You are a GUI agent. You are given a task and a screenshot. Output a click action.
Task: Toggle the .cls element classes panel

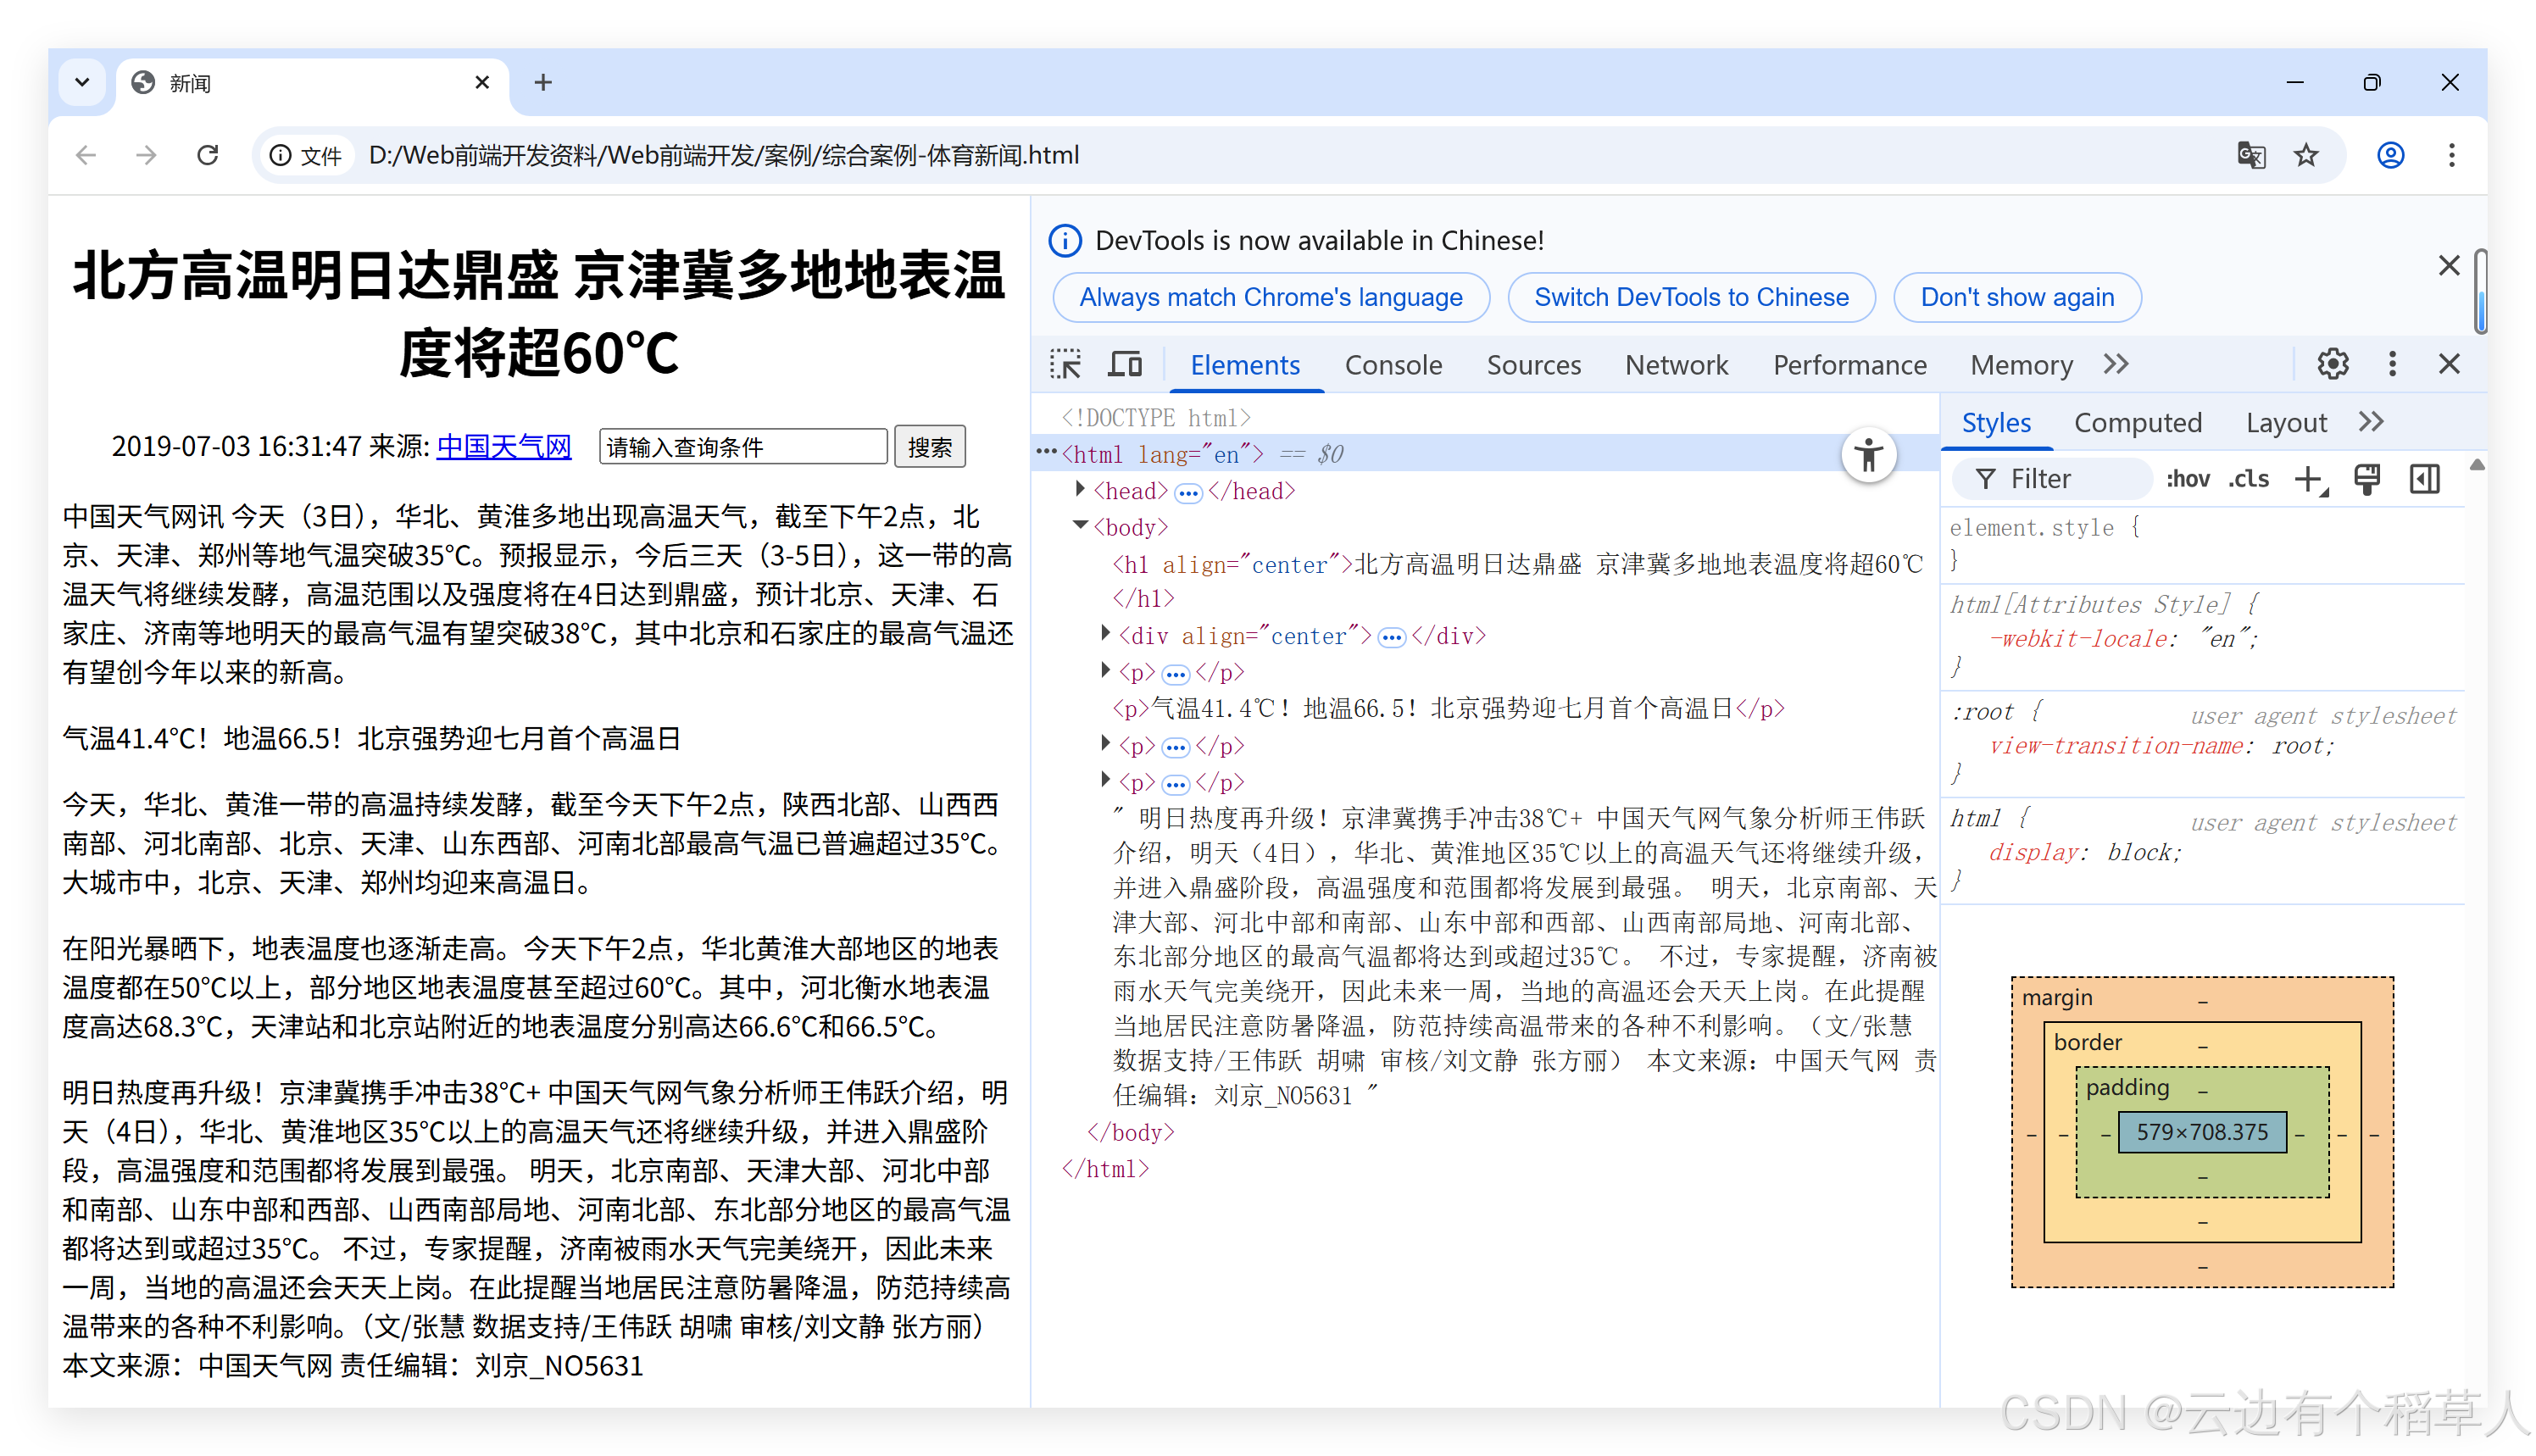[x=2248, y=479]
